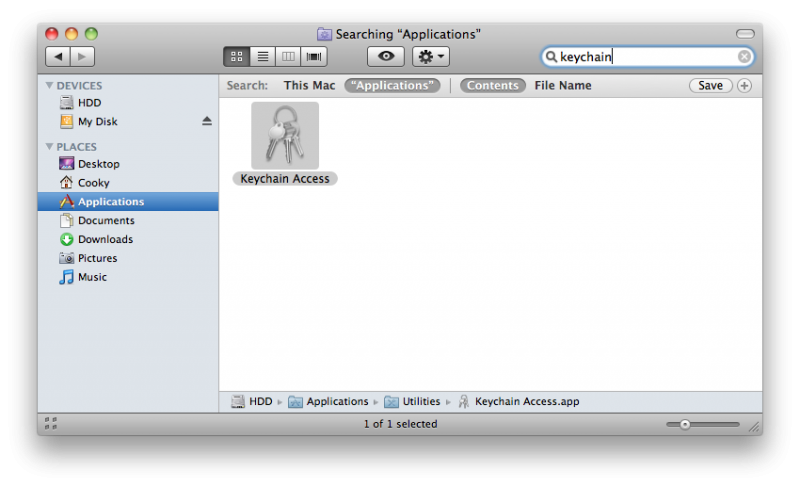Search by File Name

click(x=563, y=86)
